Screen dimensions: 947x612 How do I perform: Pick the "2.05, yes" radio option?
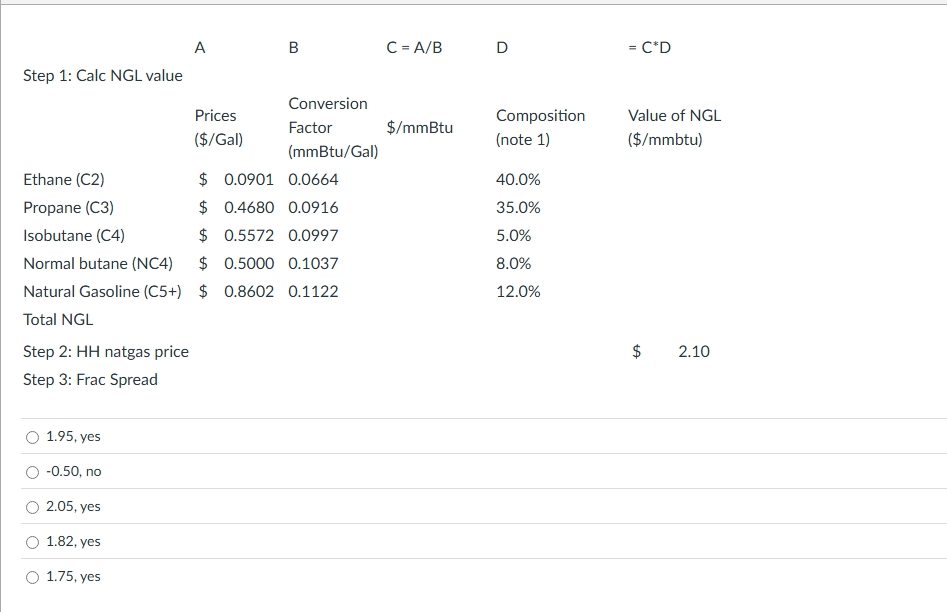click(x=33, y=507)
